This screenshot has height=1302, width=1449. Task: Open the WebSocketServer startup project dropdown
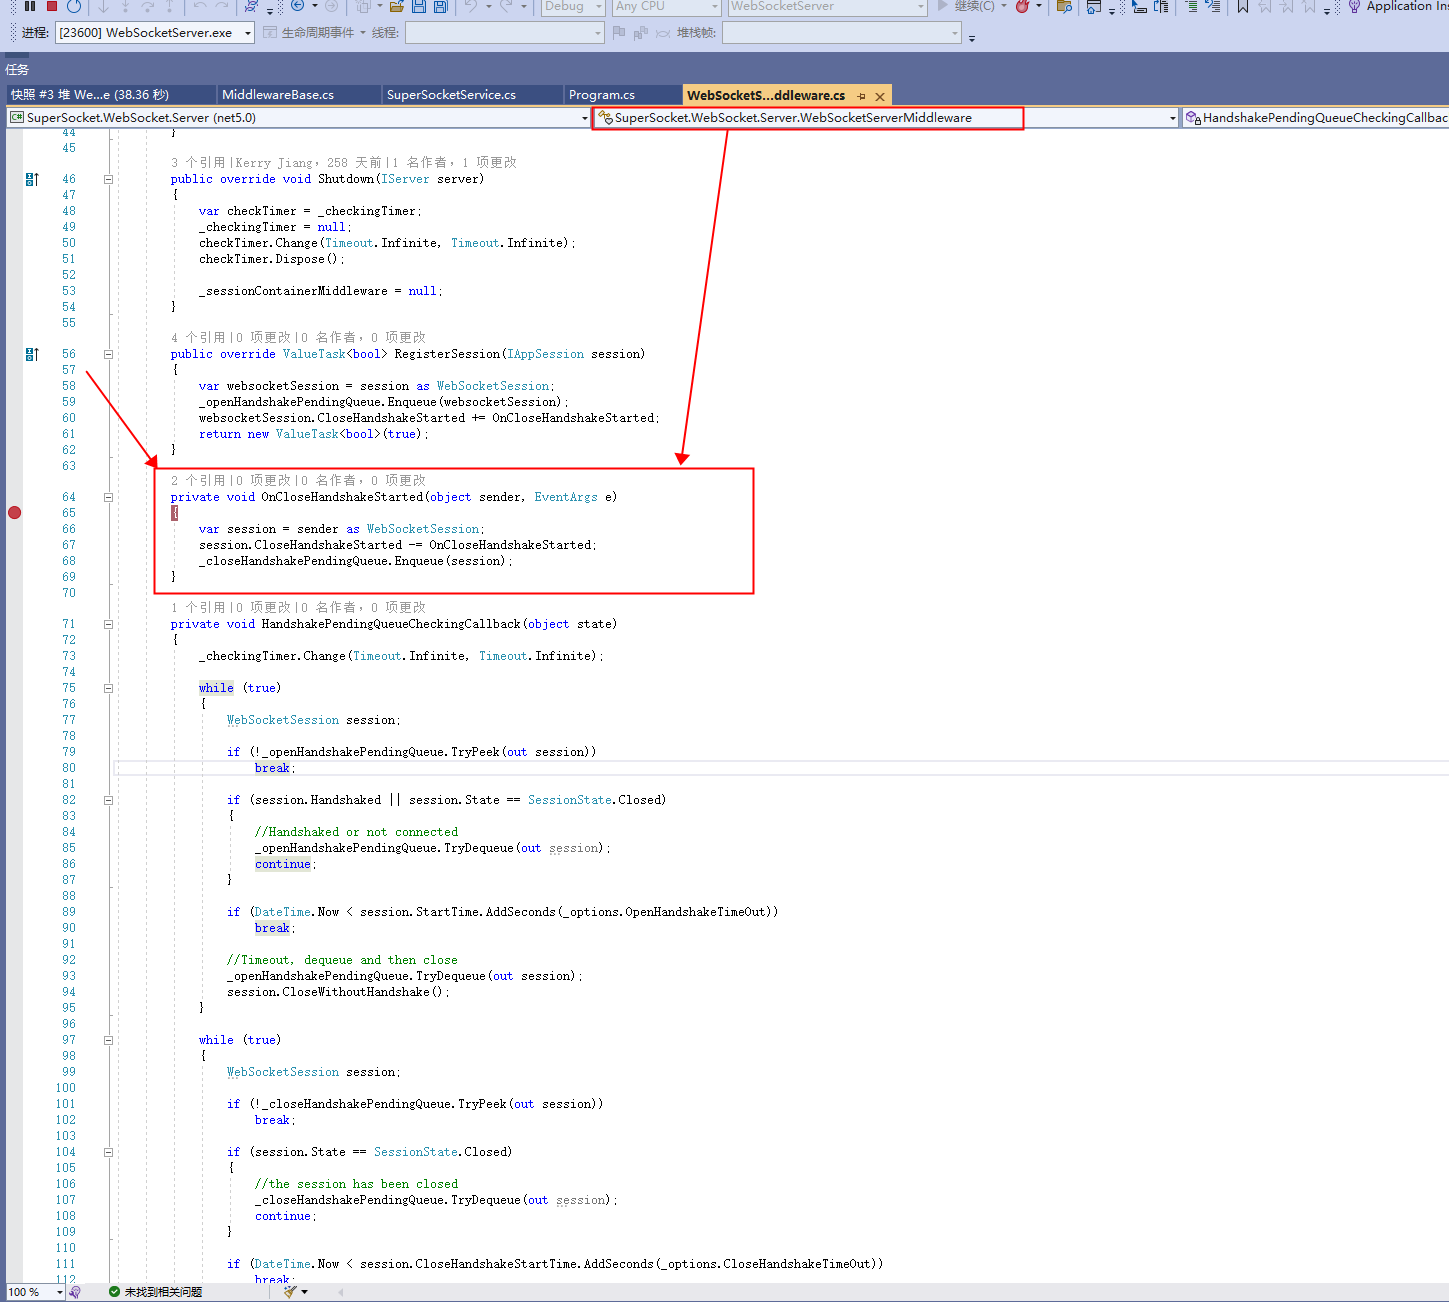point(827,6)
